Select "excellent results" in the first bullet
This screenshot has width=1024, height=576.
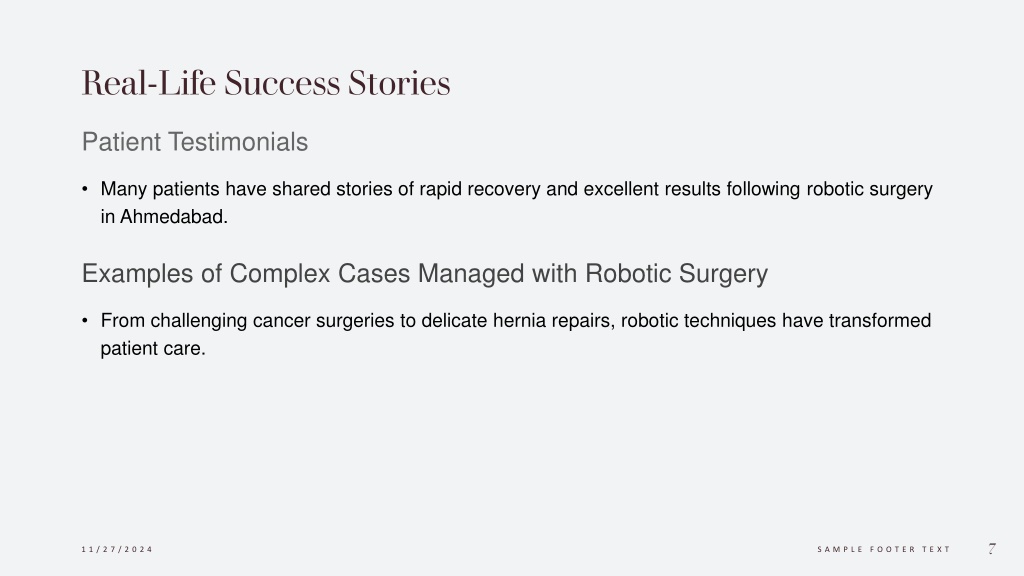coord(652,189)
